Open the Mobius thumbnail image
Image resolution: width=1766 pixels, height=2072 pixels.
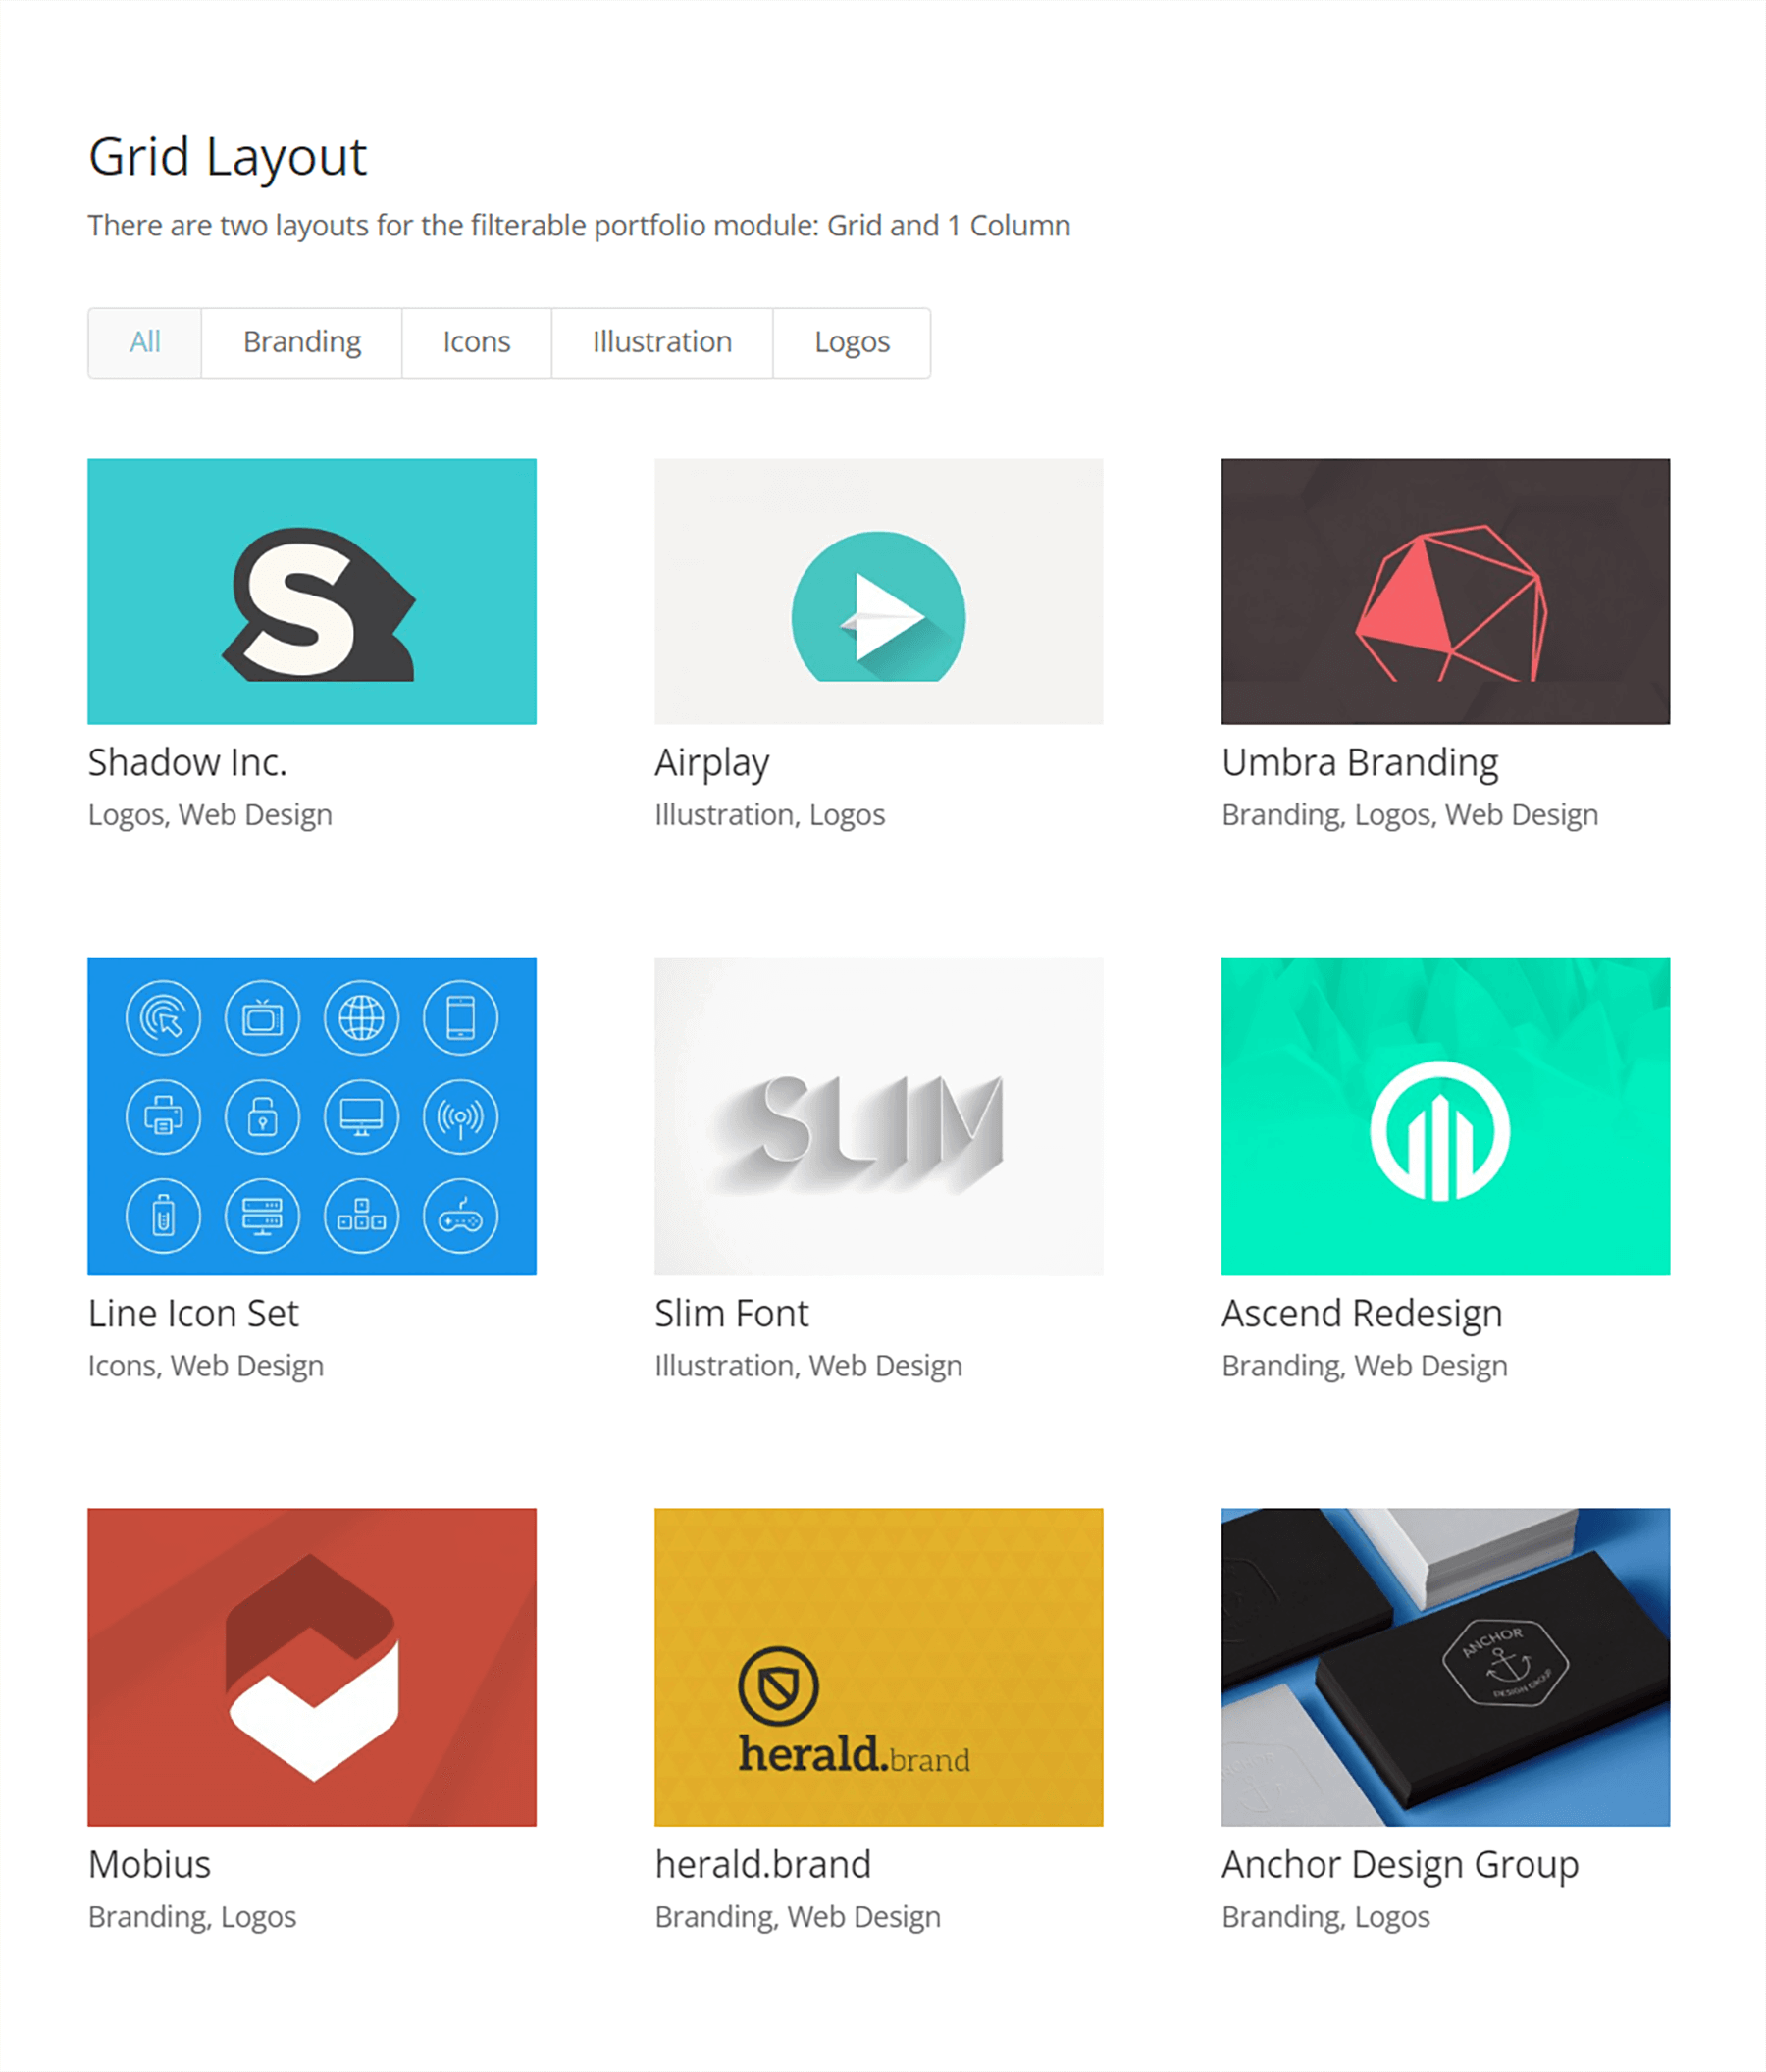[x=312, y=1667]
